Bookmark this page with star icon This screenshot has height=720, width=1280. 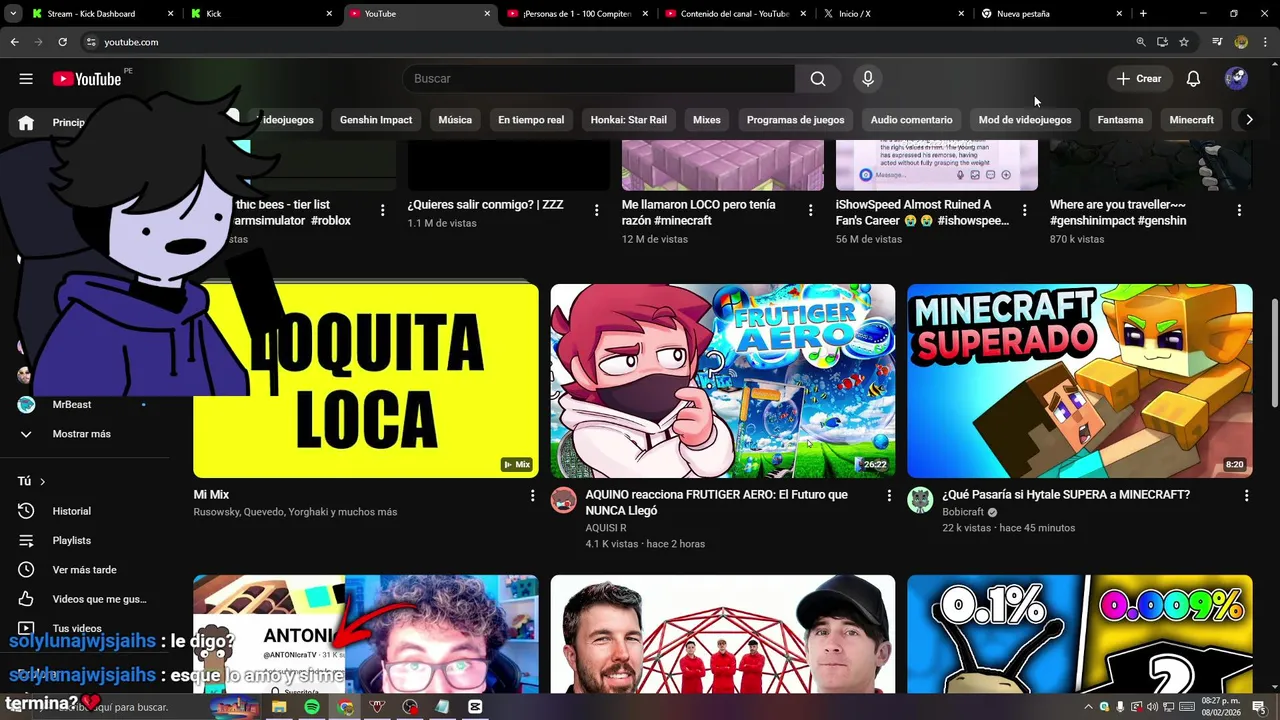tap(1184, 42)
